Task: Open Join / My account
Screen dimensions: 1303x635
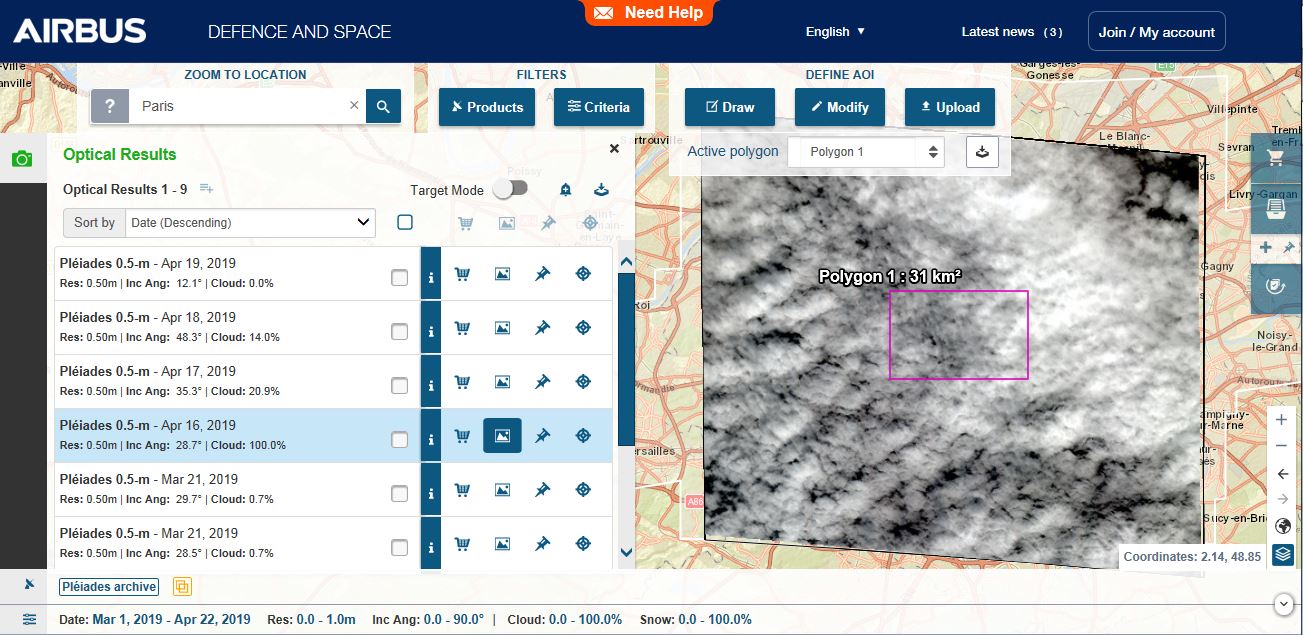Action: (x=1157, y=32)
